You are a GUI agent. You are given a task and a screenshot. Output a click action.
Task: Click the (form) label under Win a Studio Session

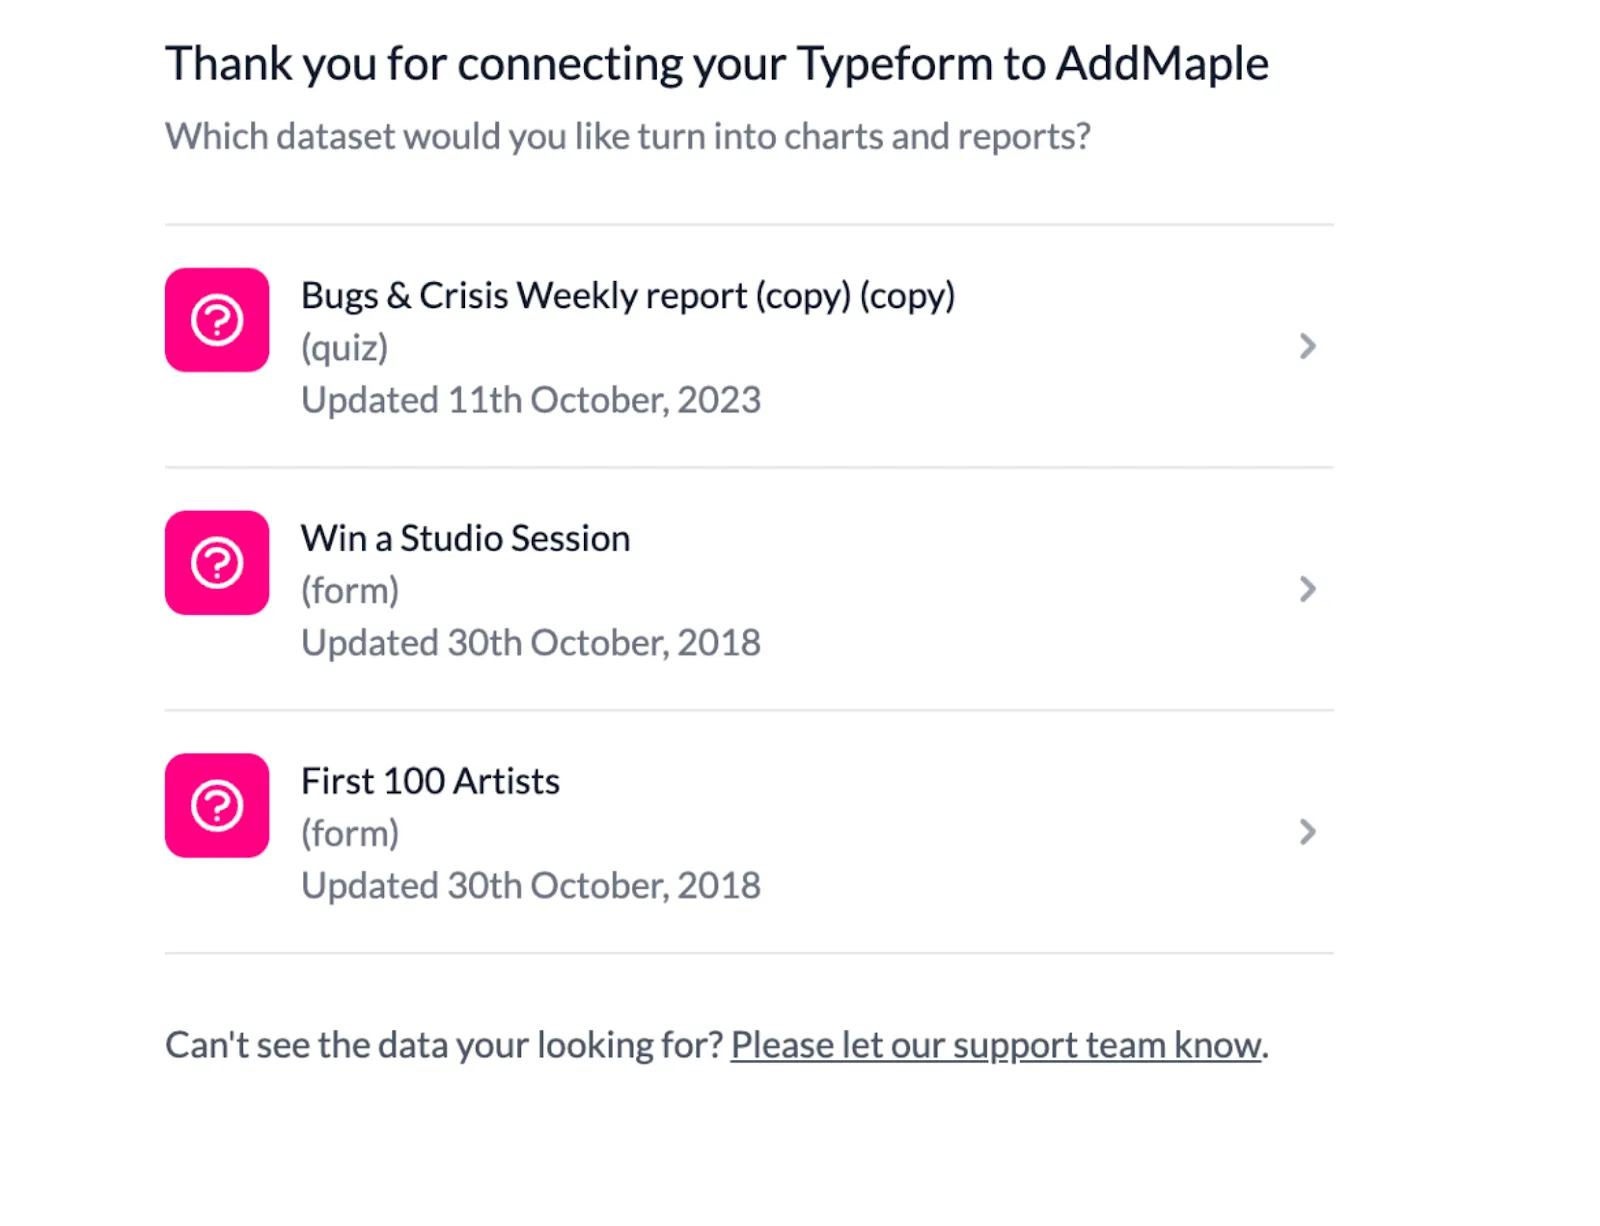(350, 591)
